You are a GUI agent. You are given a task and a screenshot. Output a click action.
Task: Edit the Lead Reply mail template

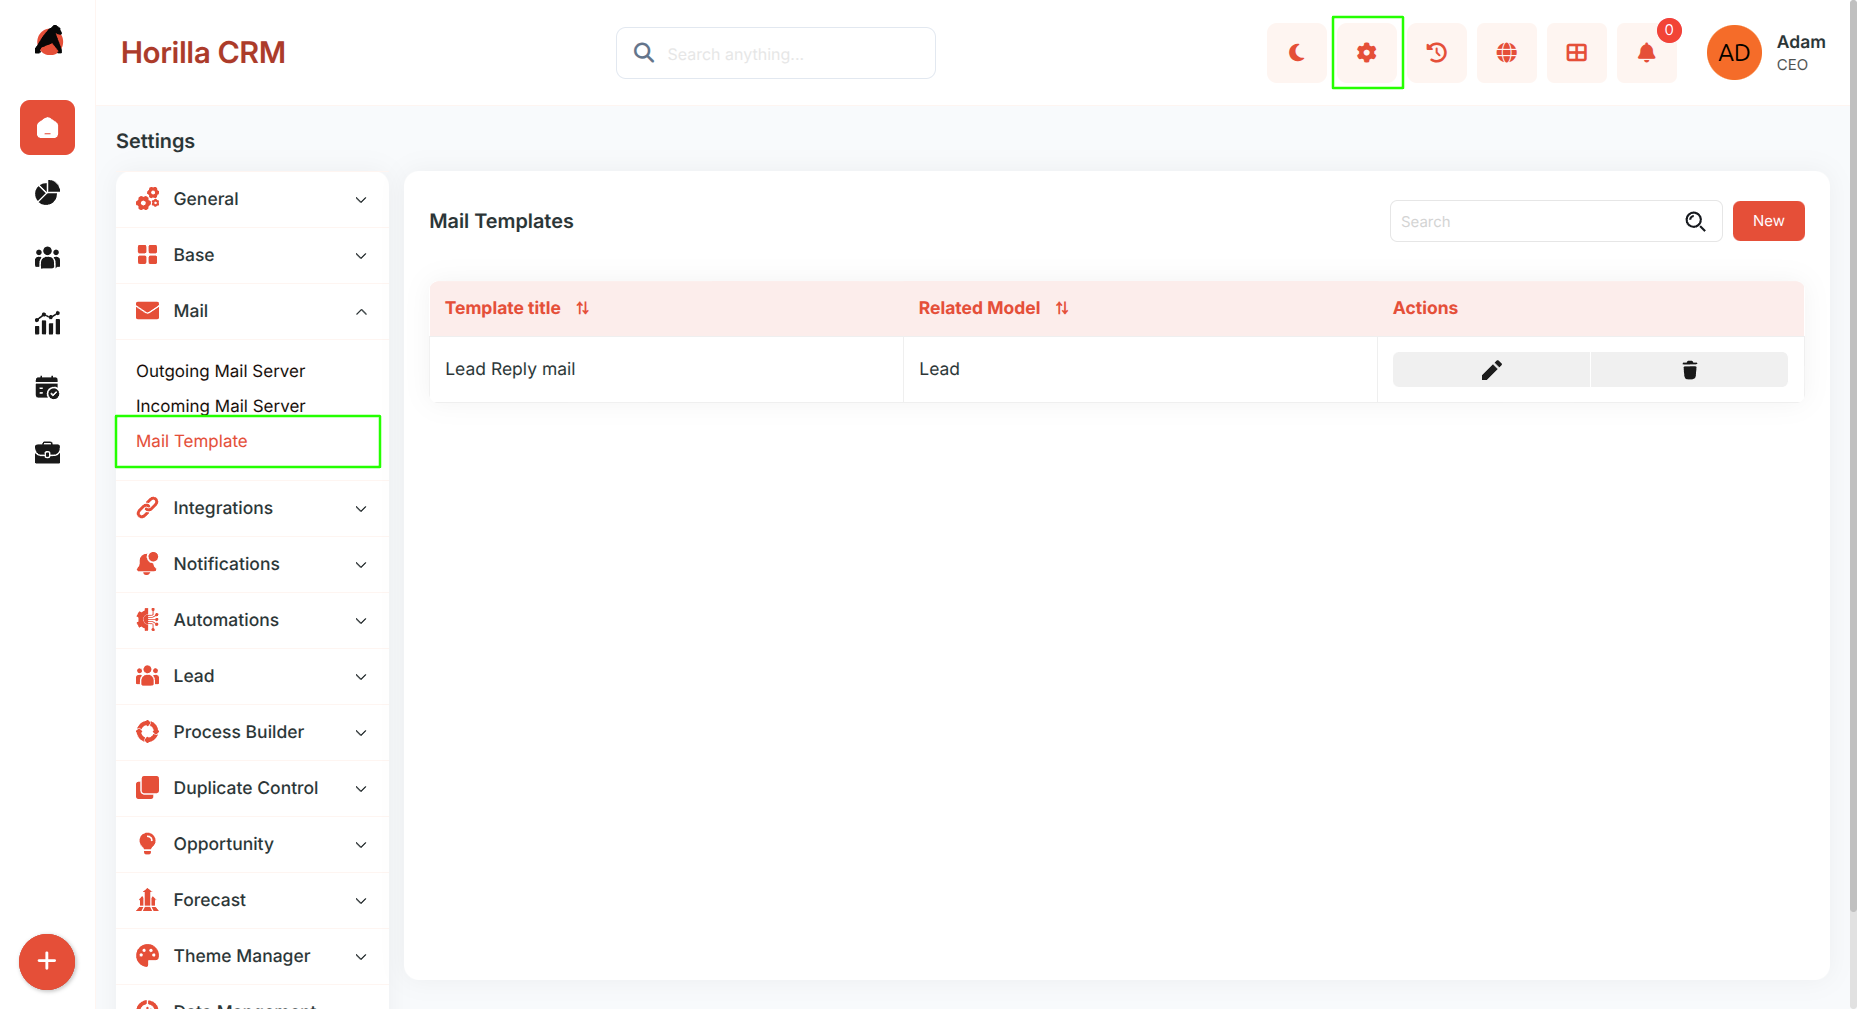pyautogui.click(x=1491, y=370)
